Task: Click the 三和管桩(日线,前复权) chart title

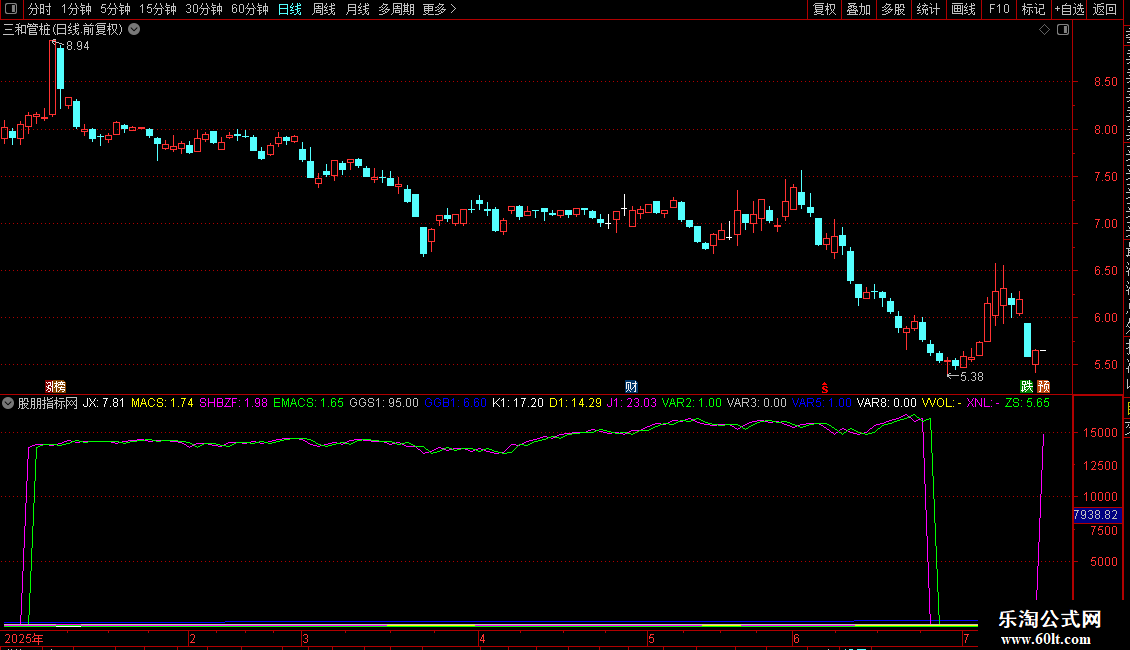Action: [63, 30]
